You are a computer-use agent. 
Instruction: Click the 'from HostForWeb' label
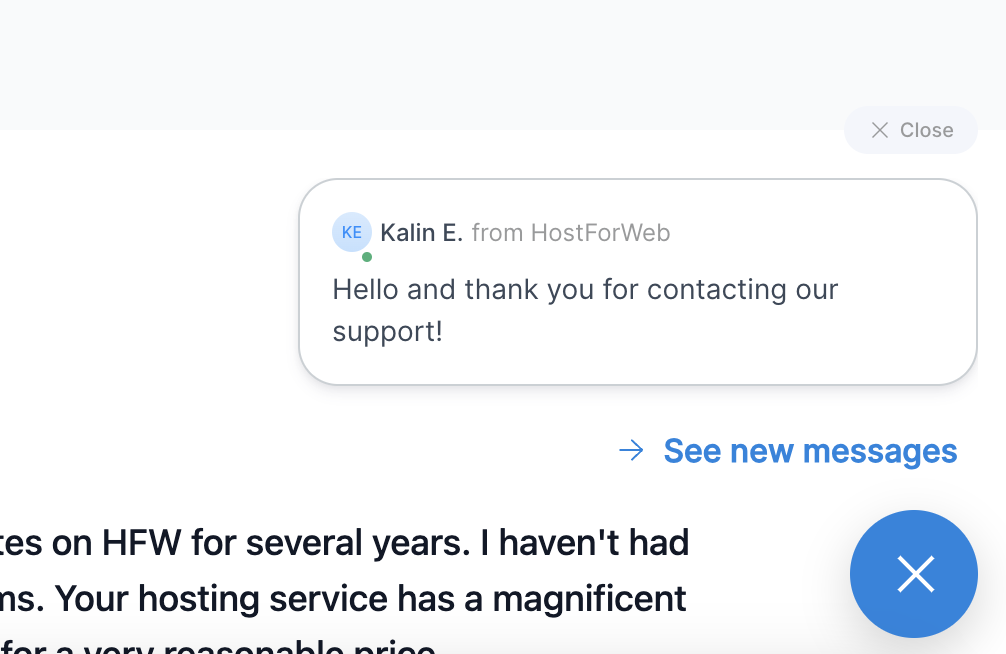pyautogui.click(x=570, y=233)
